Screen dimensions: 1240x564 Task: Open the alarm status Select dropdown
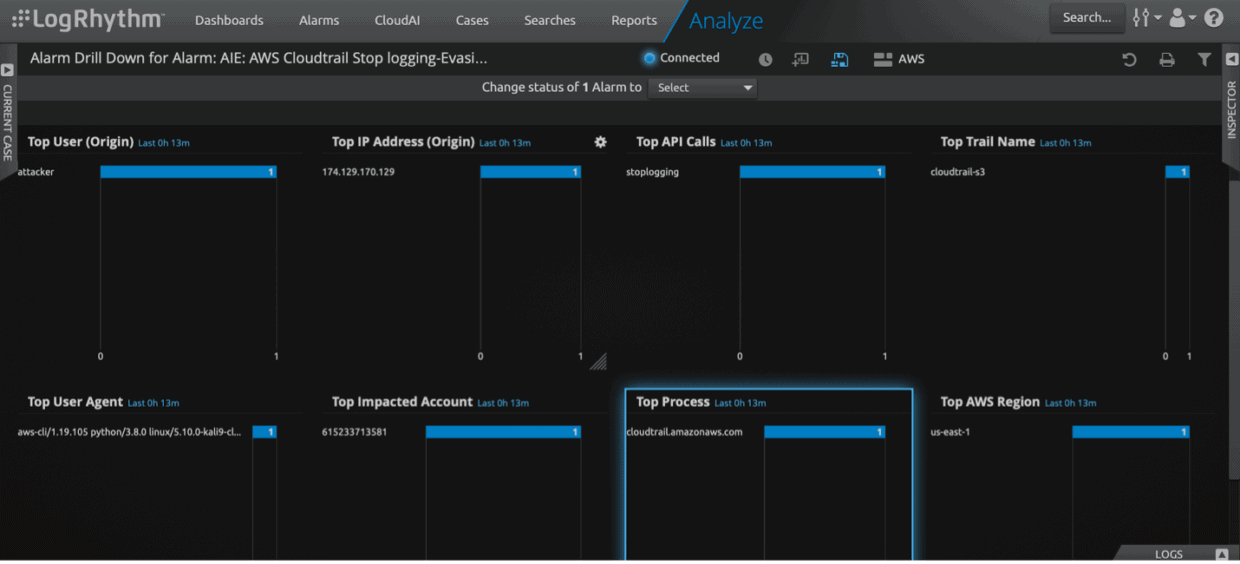tap(703, 88)
